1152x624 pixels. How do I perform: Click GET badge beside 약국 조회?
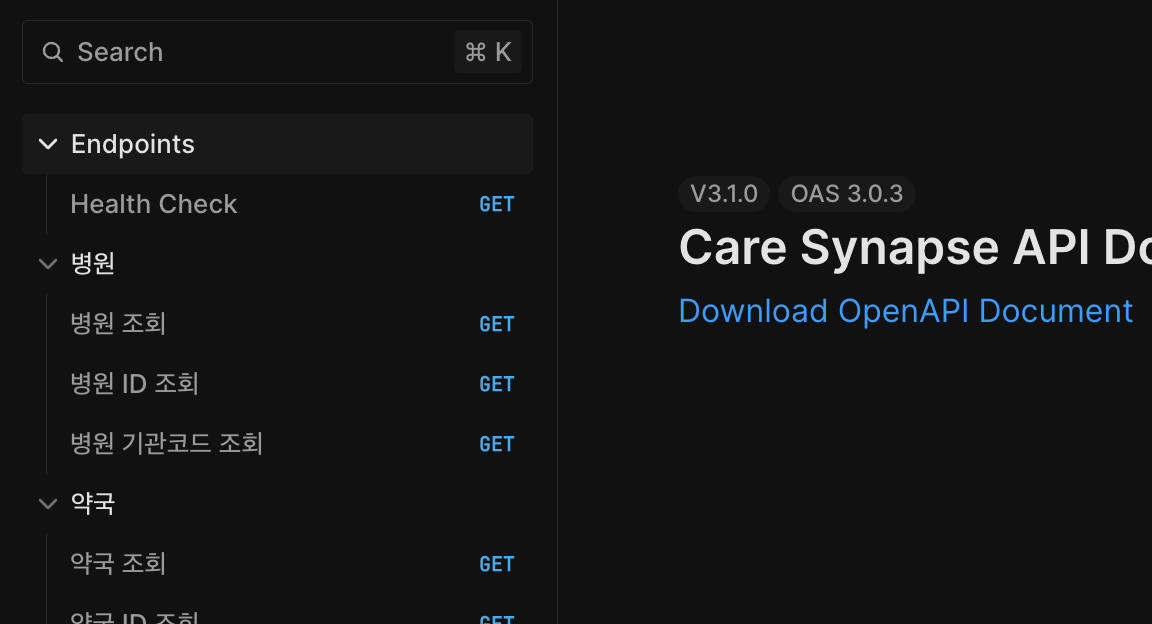[497, 565]
